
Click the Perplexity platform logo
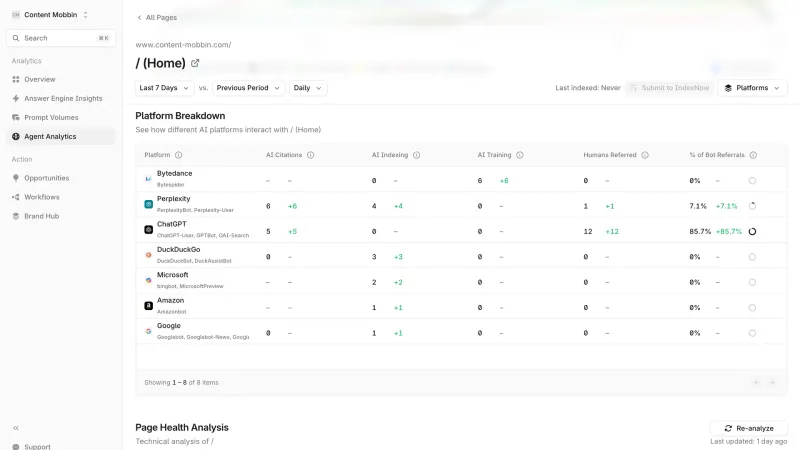[x=148, y=205]
